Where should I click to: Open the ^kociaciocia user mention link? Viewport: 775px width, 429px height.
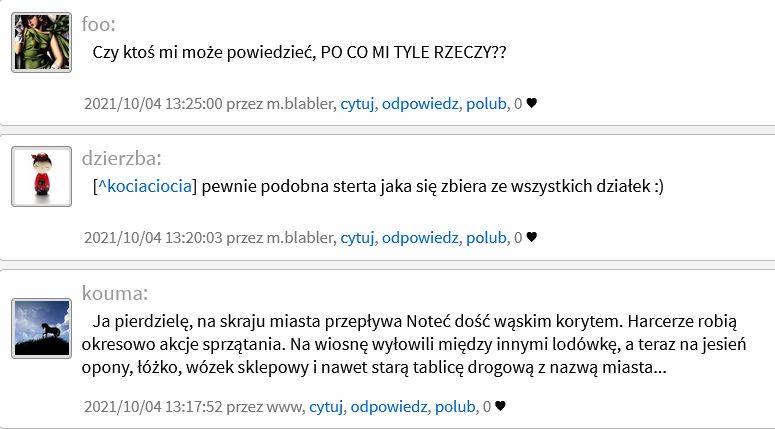point(144,186)
